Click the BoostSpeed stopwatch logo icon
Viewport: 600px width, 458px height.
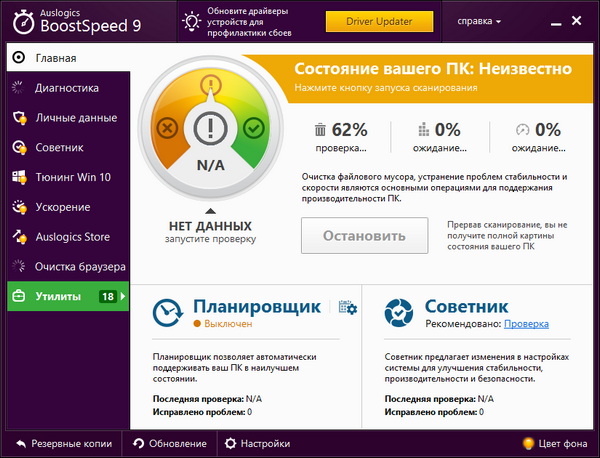23,22
